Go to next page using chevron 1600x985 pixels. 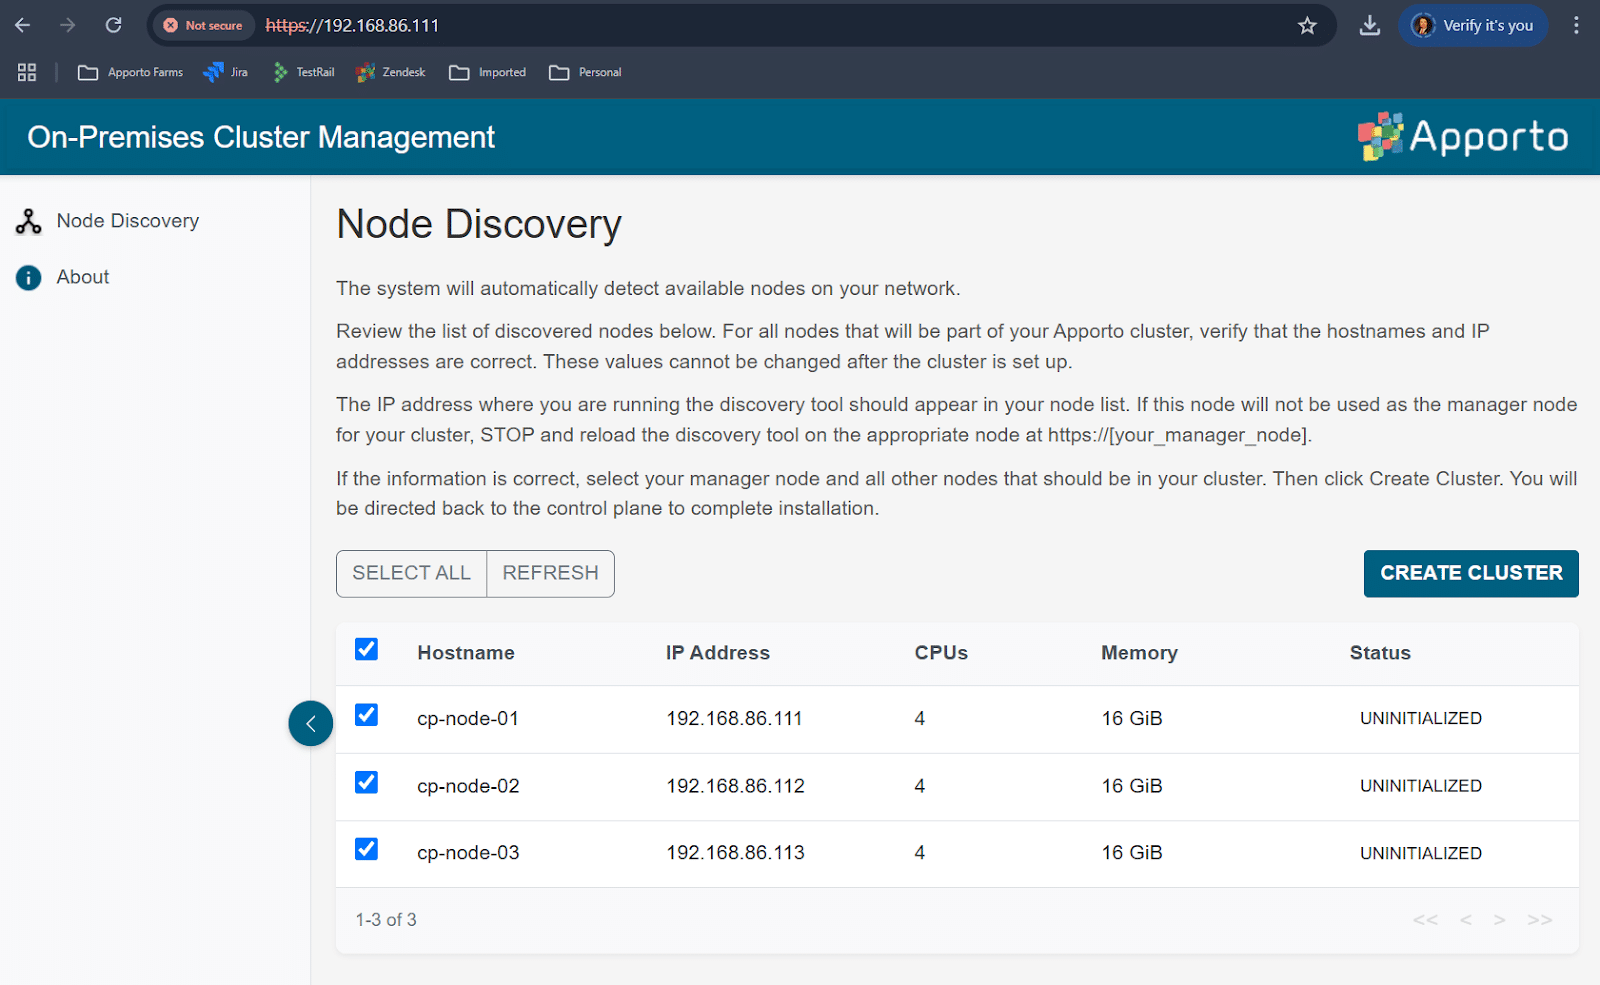tap(1499, 919)
